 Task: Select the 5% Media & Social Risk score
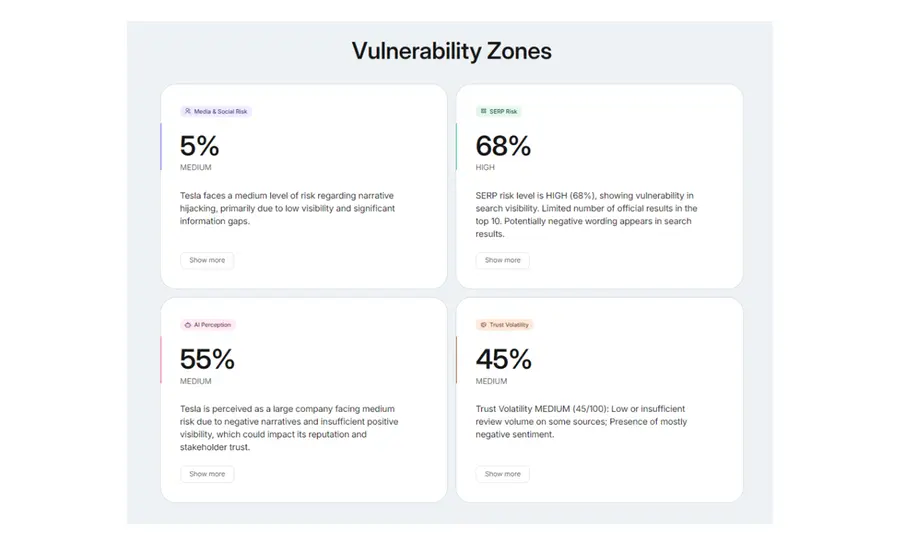click(199, 146)
